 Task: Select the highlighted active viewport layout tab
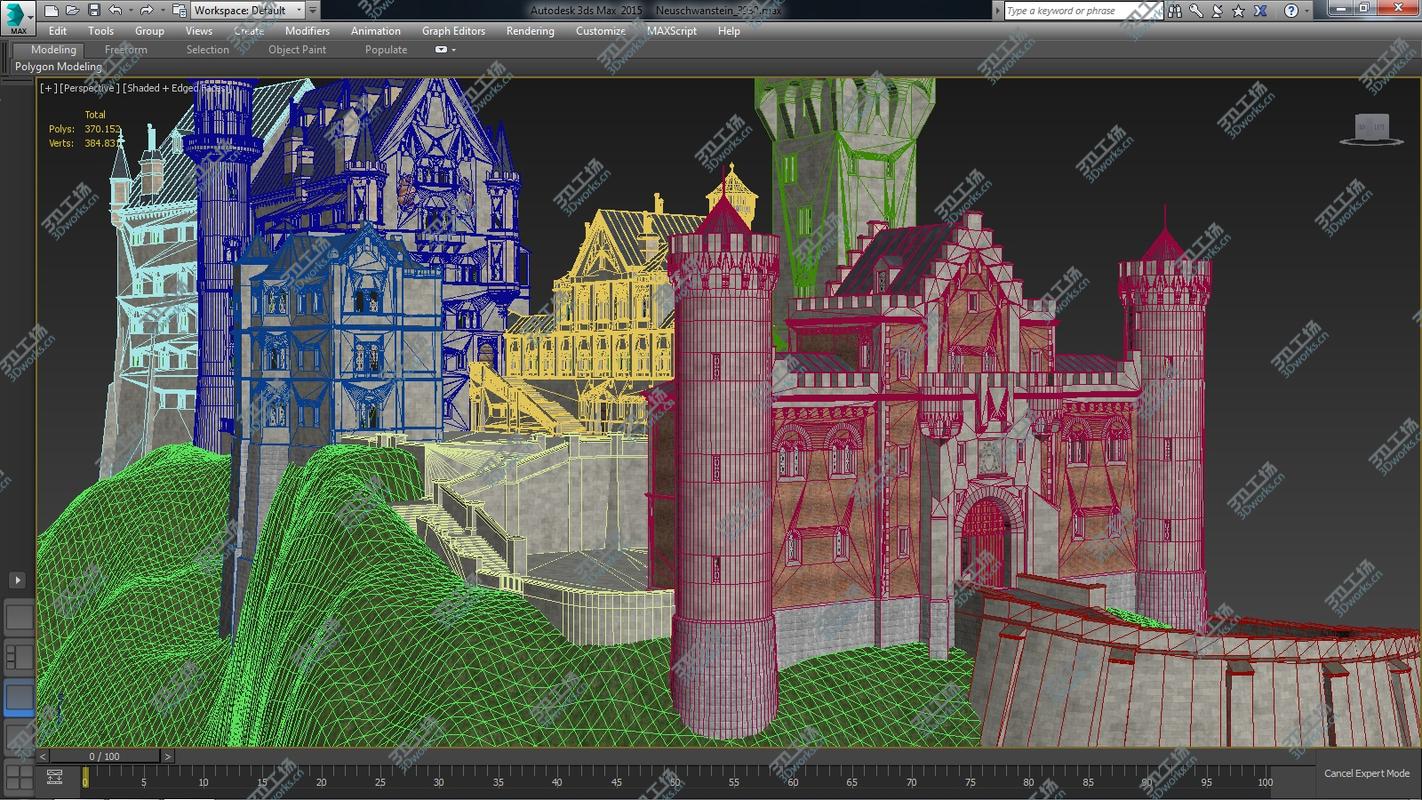coord(19,697)
